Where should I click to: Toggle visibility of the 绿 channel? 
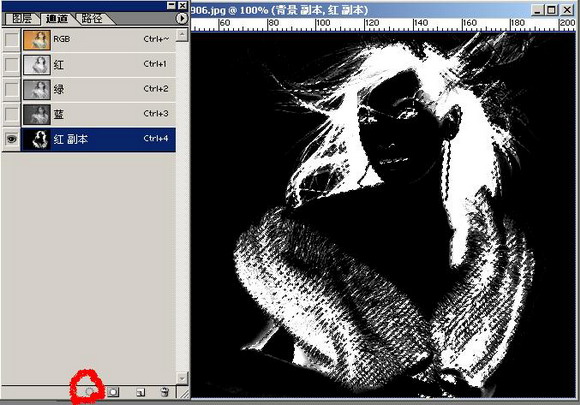(x=11, y=89)
